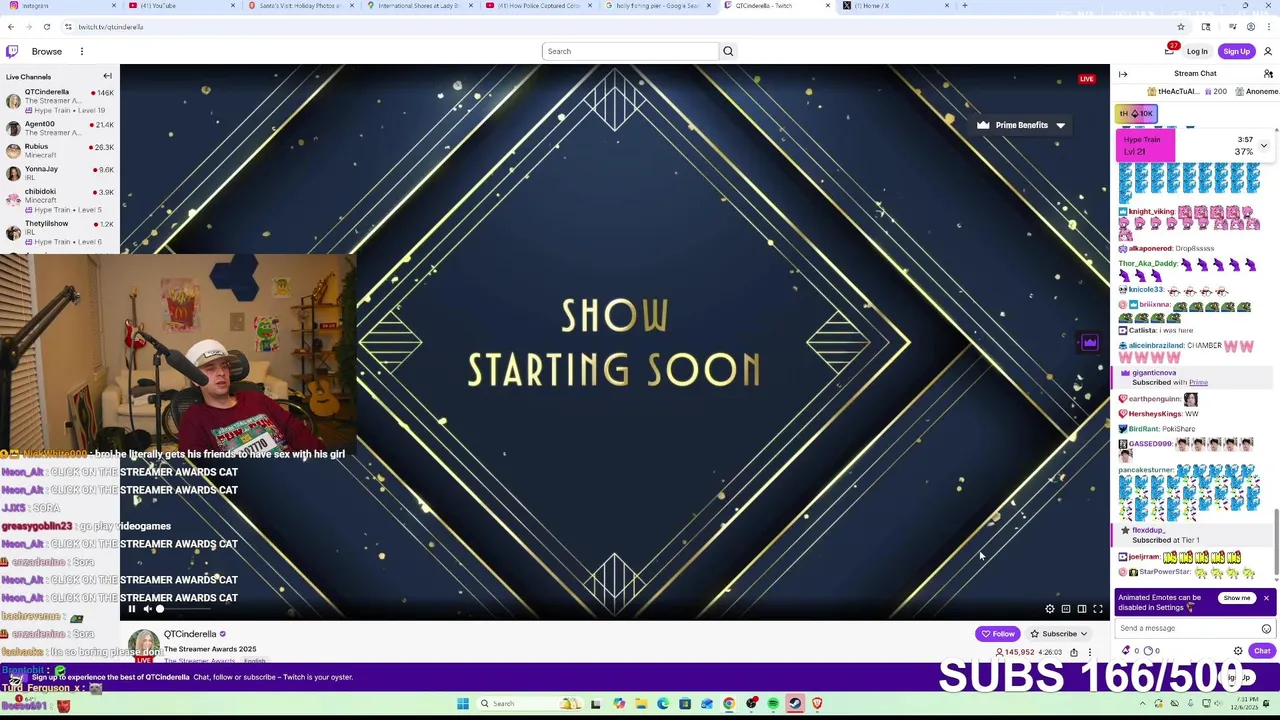
Task: Open the channel points icon
Action: pos(1147,651)
